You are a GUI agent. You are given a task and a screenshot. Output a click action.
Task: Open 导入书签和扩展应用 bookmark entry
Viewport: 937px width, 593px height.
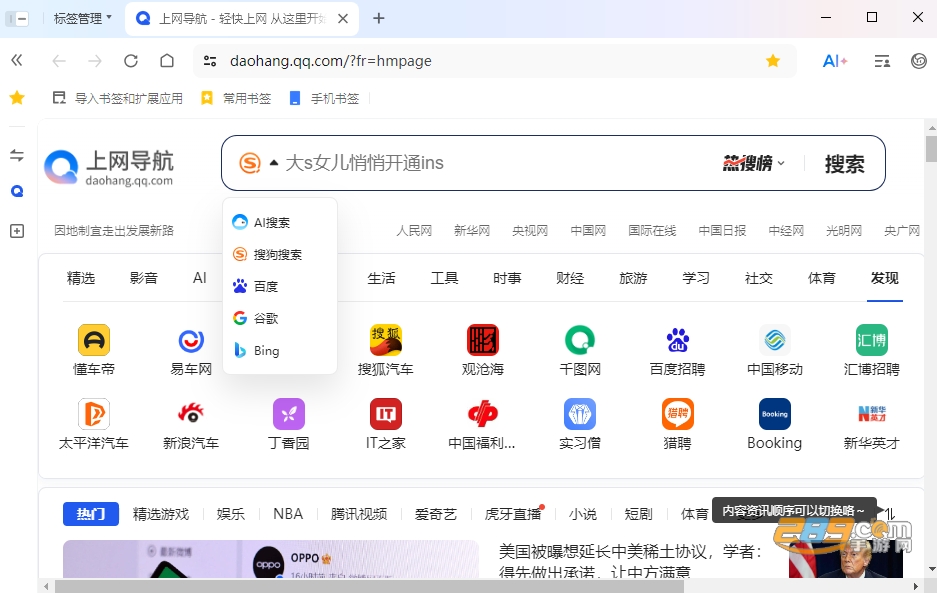118,98
